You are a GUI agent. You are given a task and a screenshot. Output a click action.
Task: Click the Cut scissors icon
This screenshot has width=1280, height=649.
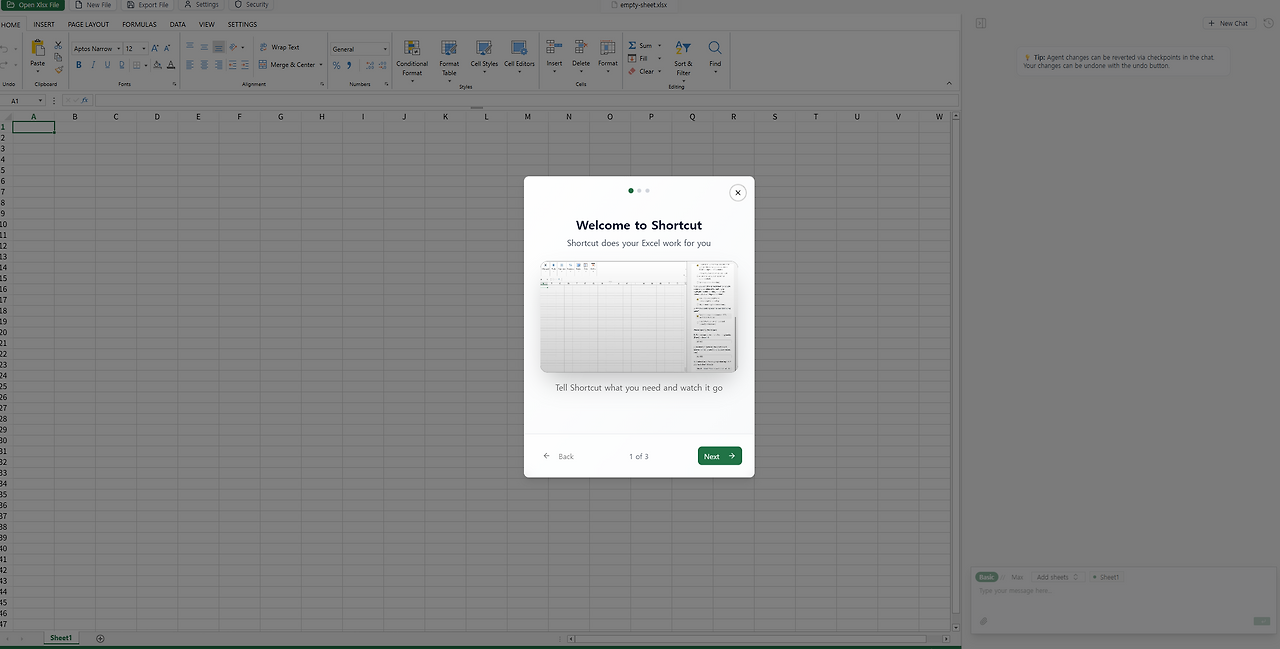pos(58,45)
